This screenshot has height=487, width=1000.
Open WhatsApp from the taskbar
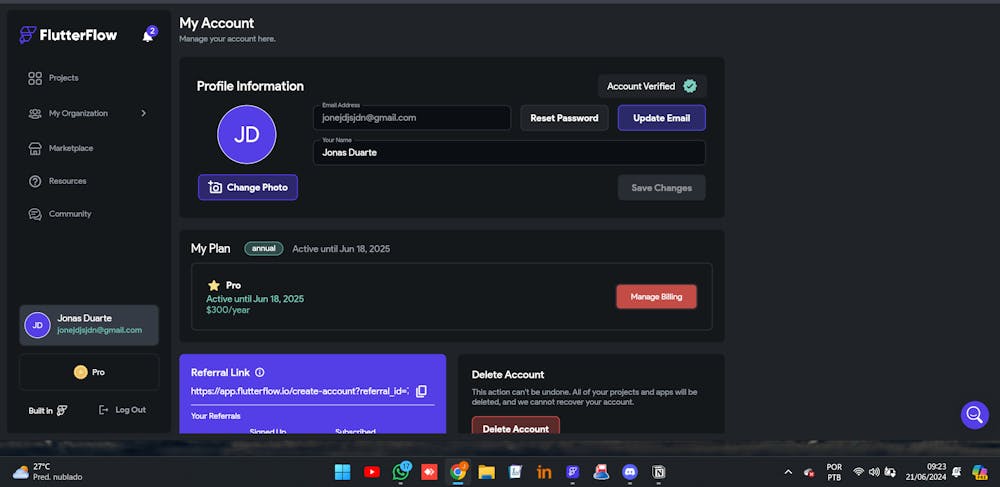tap(401, 472)
